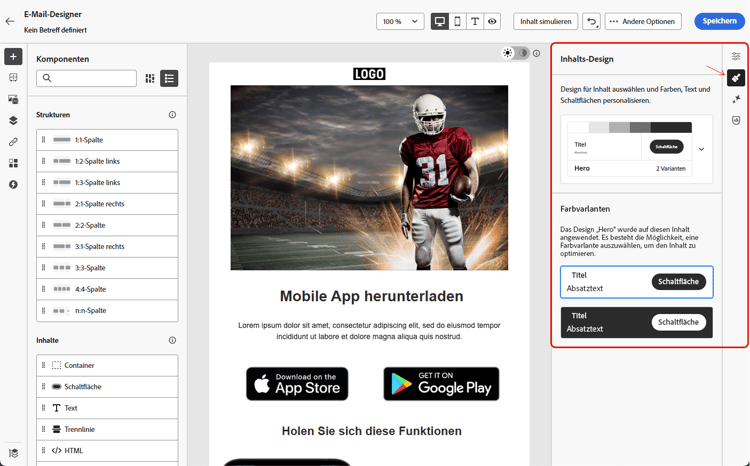Viewport: 750px width, 466px height.
Task: Open the 100 % zoom dropdown
Action: 400,21
